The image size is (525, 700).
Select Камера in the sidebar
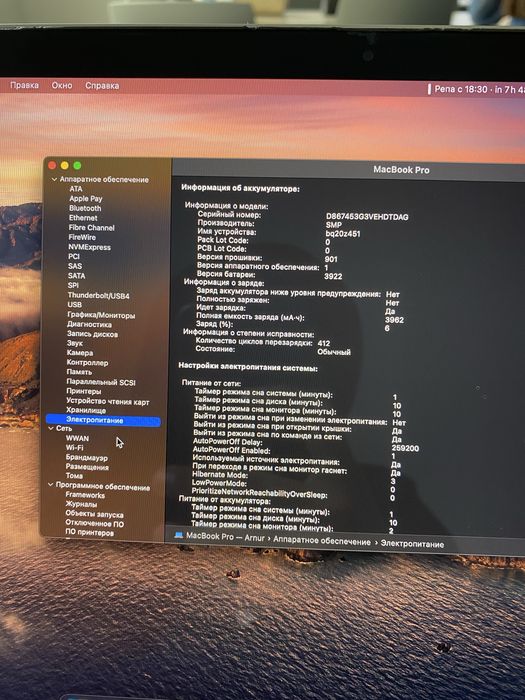click(80, 353)
